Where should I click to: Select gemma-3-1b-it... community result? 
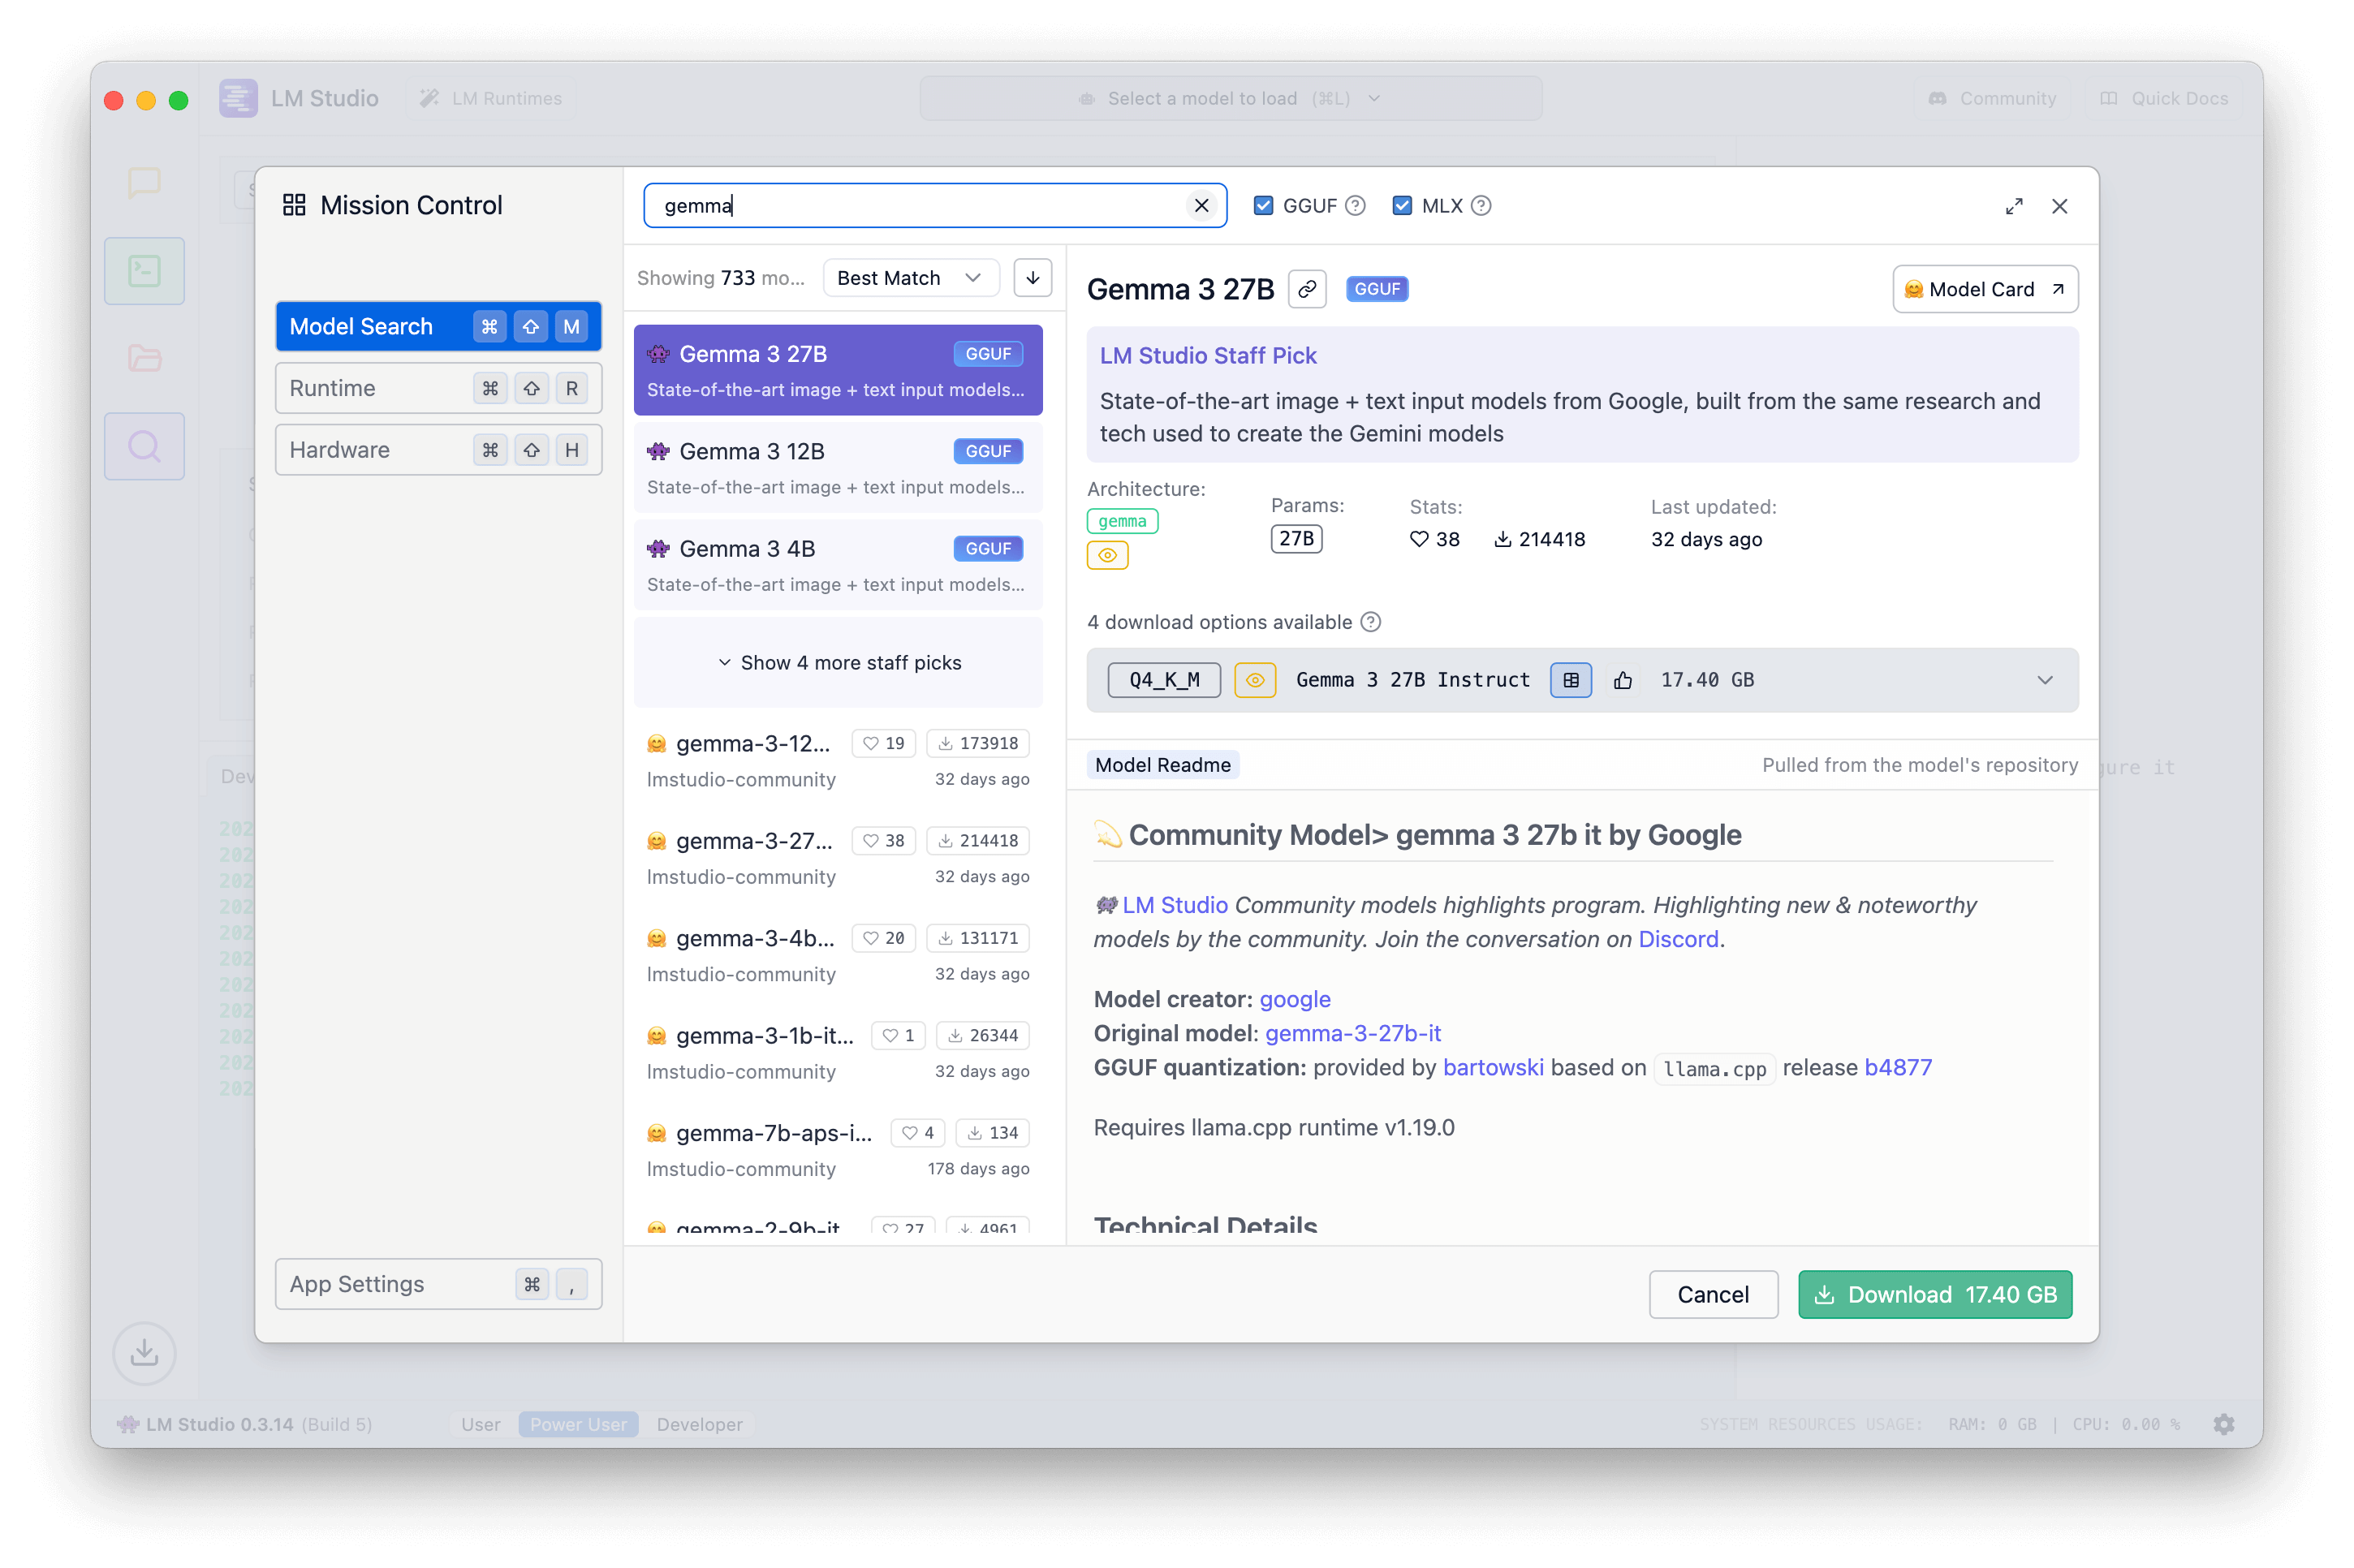(x=838, y=1053)
